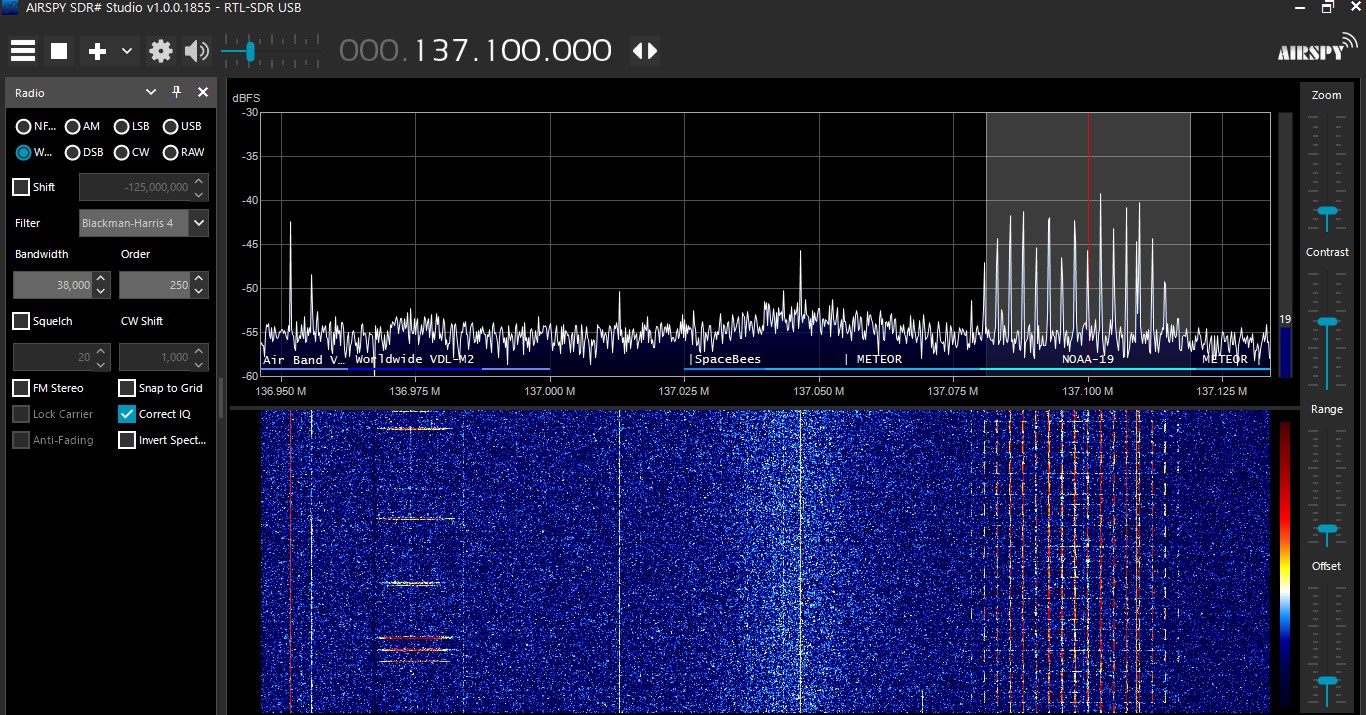Click the 137.050 M frequency axis label
This screenshot has height=715, width=1366.
[x=818, y=391]
